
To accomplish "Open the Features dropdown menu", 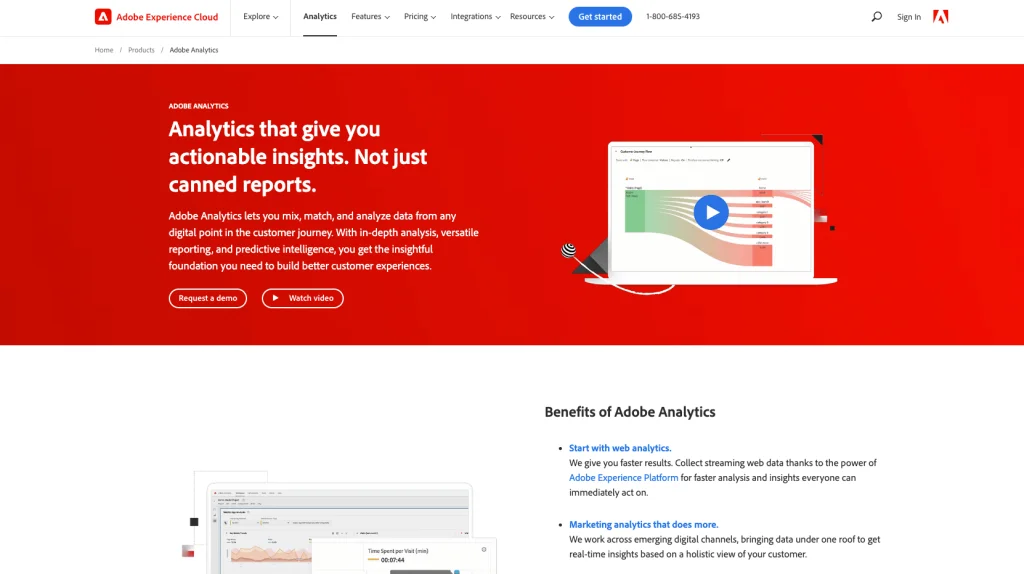I will [x=370, y=17].
